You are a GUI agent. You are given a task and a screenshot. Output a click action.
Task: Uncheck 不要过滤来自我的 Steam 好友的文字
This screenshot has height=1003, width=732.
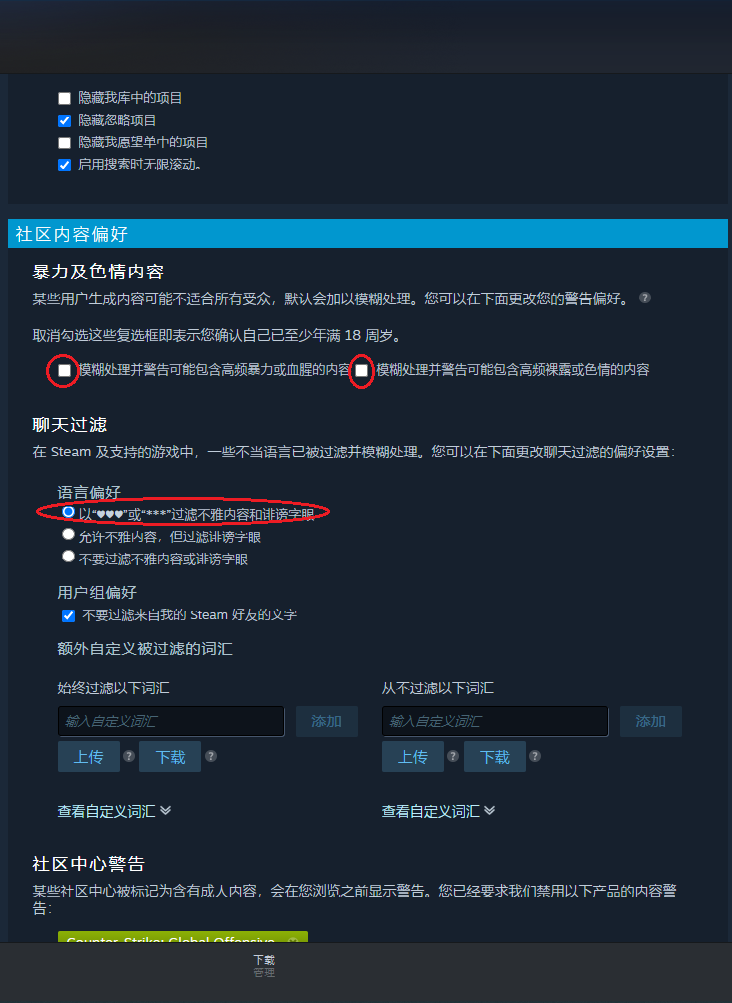[68, 615]
